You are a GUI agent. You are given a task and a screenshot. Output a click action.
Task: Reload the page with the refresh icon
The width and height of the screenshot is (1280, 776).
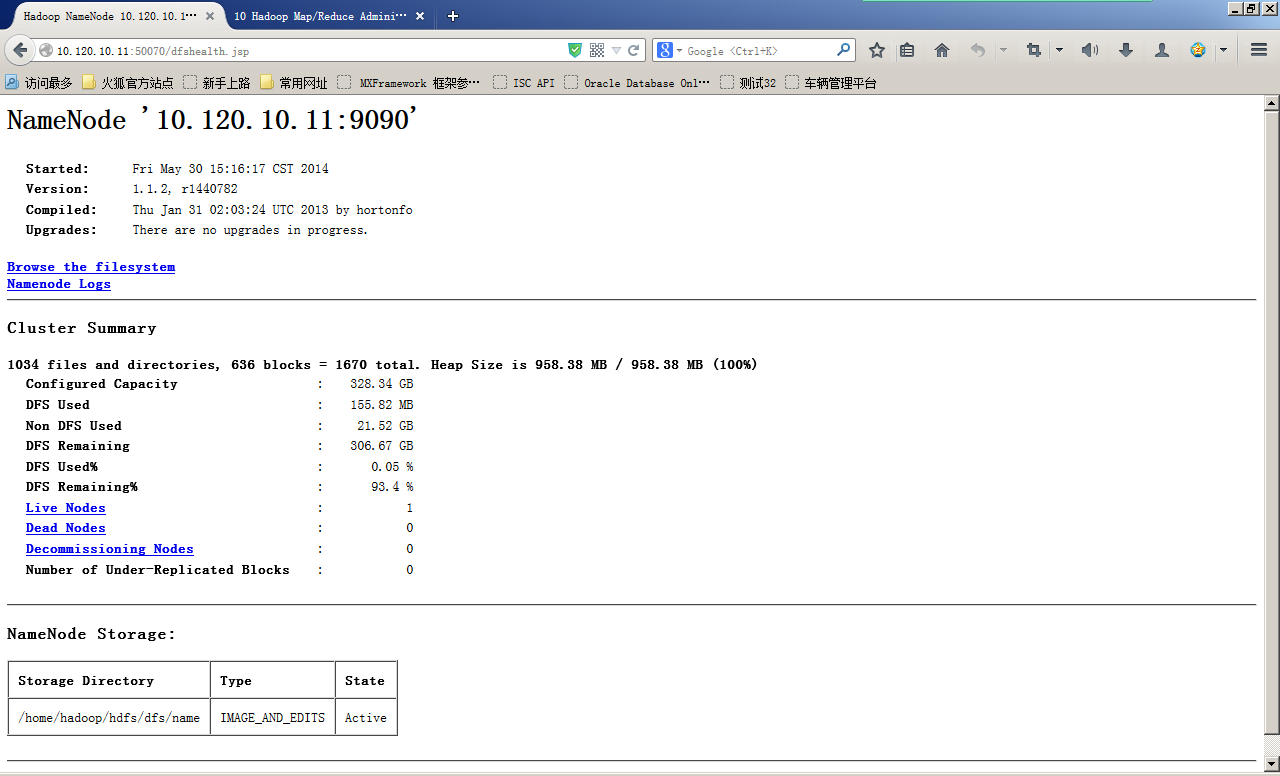[x=634, y=50]
